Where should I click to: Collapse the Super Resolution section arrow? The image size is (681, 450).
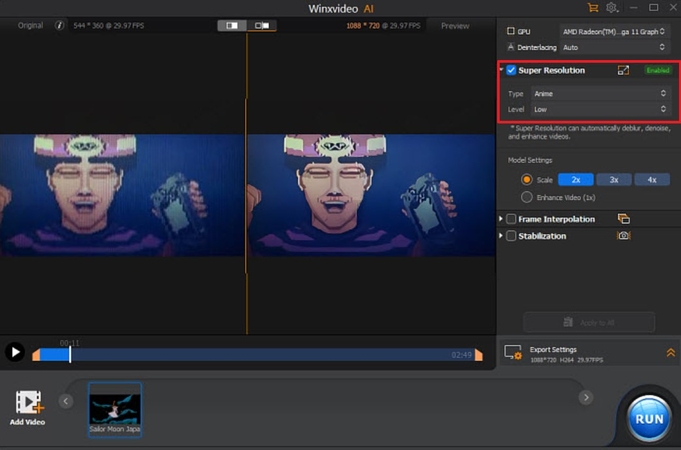coord(501,69)
